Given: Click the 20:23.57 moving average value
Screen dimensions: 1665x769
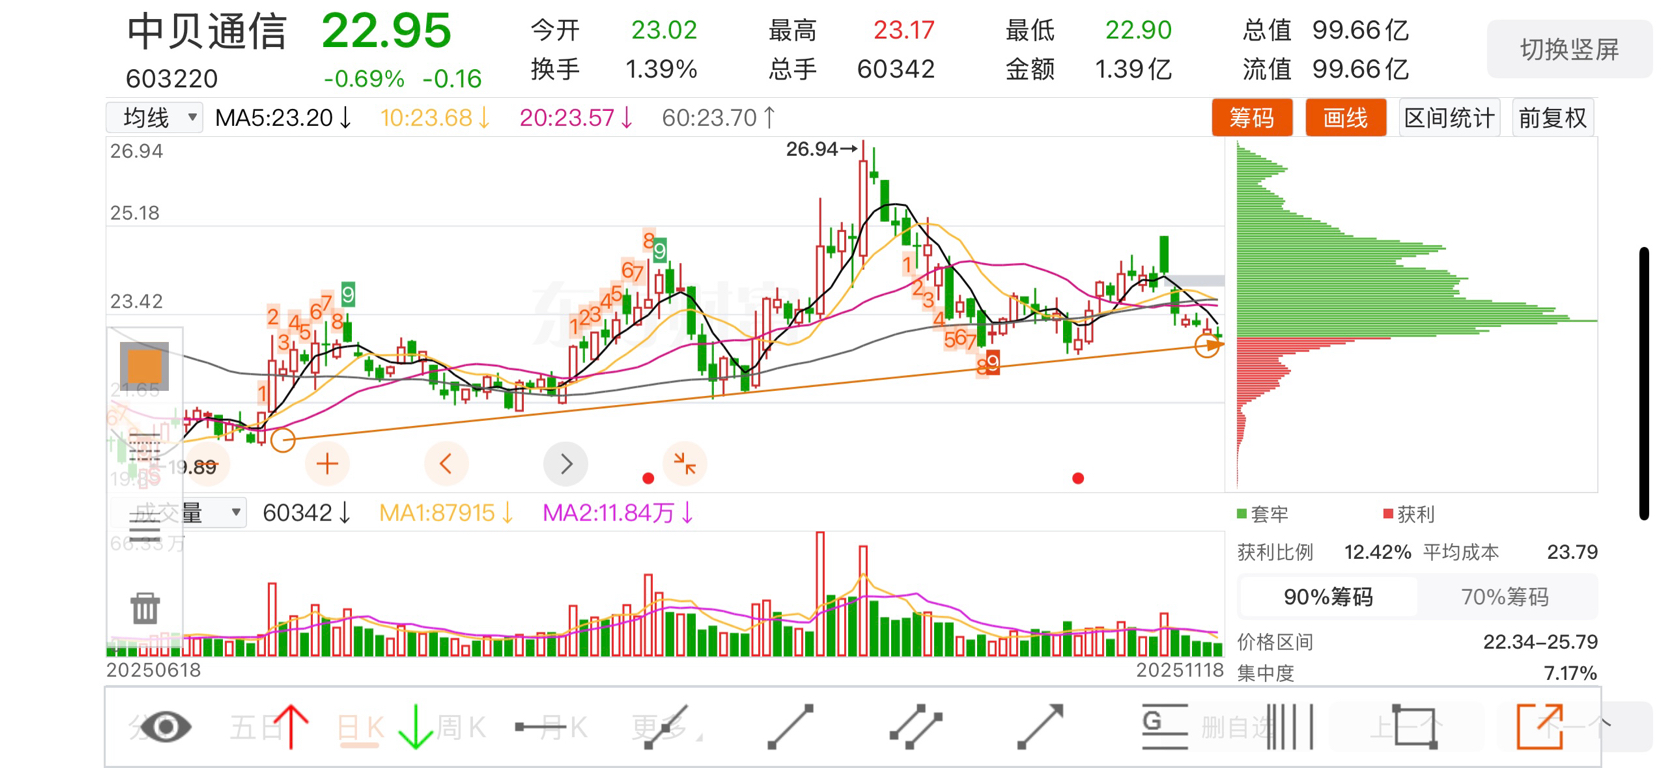Looking at the screenshot, I should [576, 118].
